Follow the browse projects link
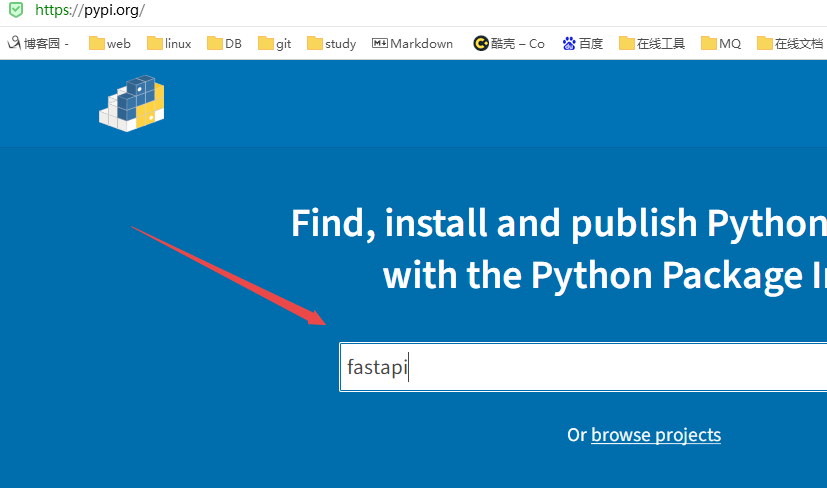 656,435
